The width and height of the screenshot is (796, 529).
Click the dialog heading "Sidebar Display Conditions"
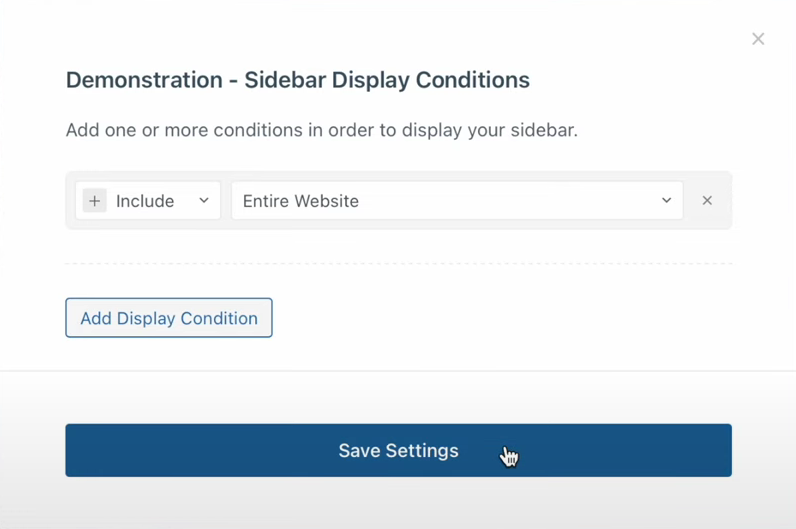coord(386,80)
